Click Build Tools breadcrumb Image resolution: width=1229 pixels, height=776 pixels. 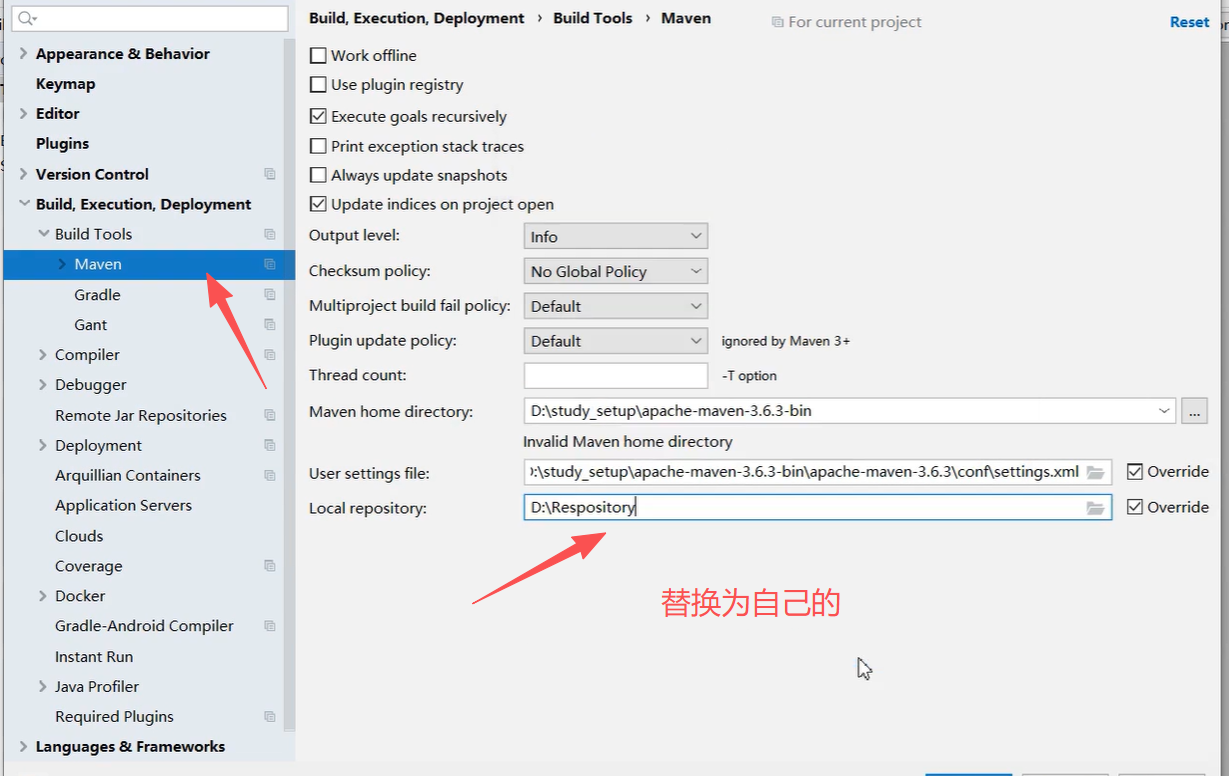coord(593,18)
